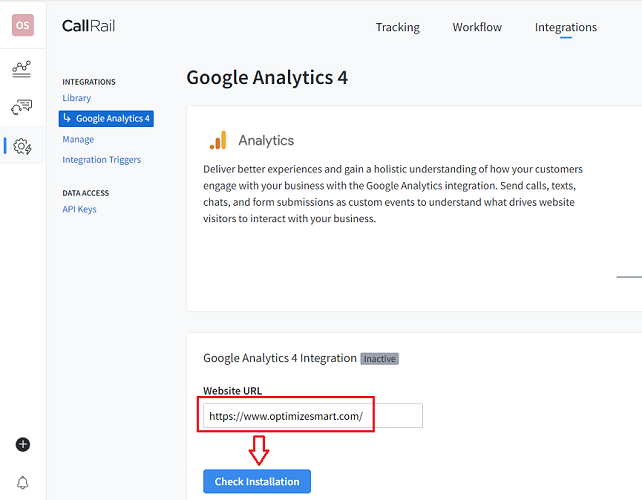Open the OS account avatar menu
642x500 pixels.
(23, 26)
